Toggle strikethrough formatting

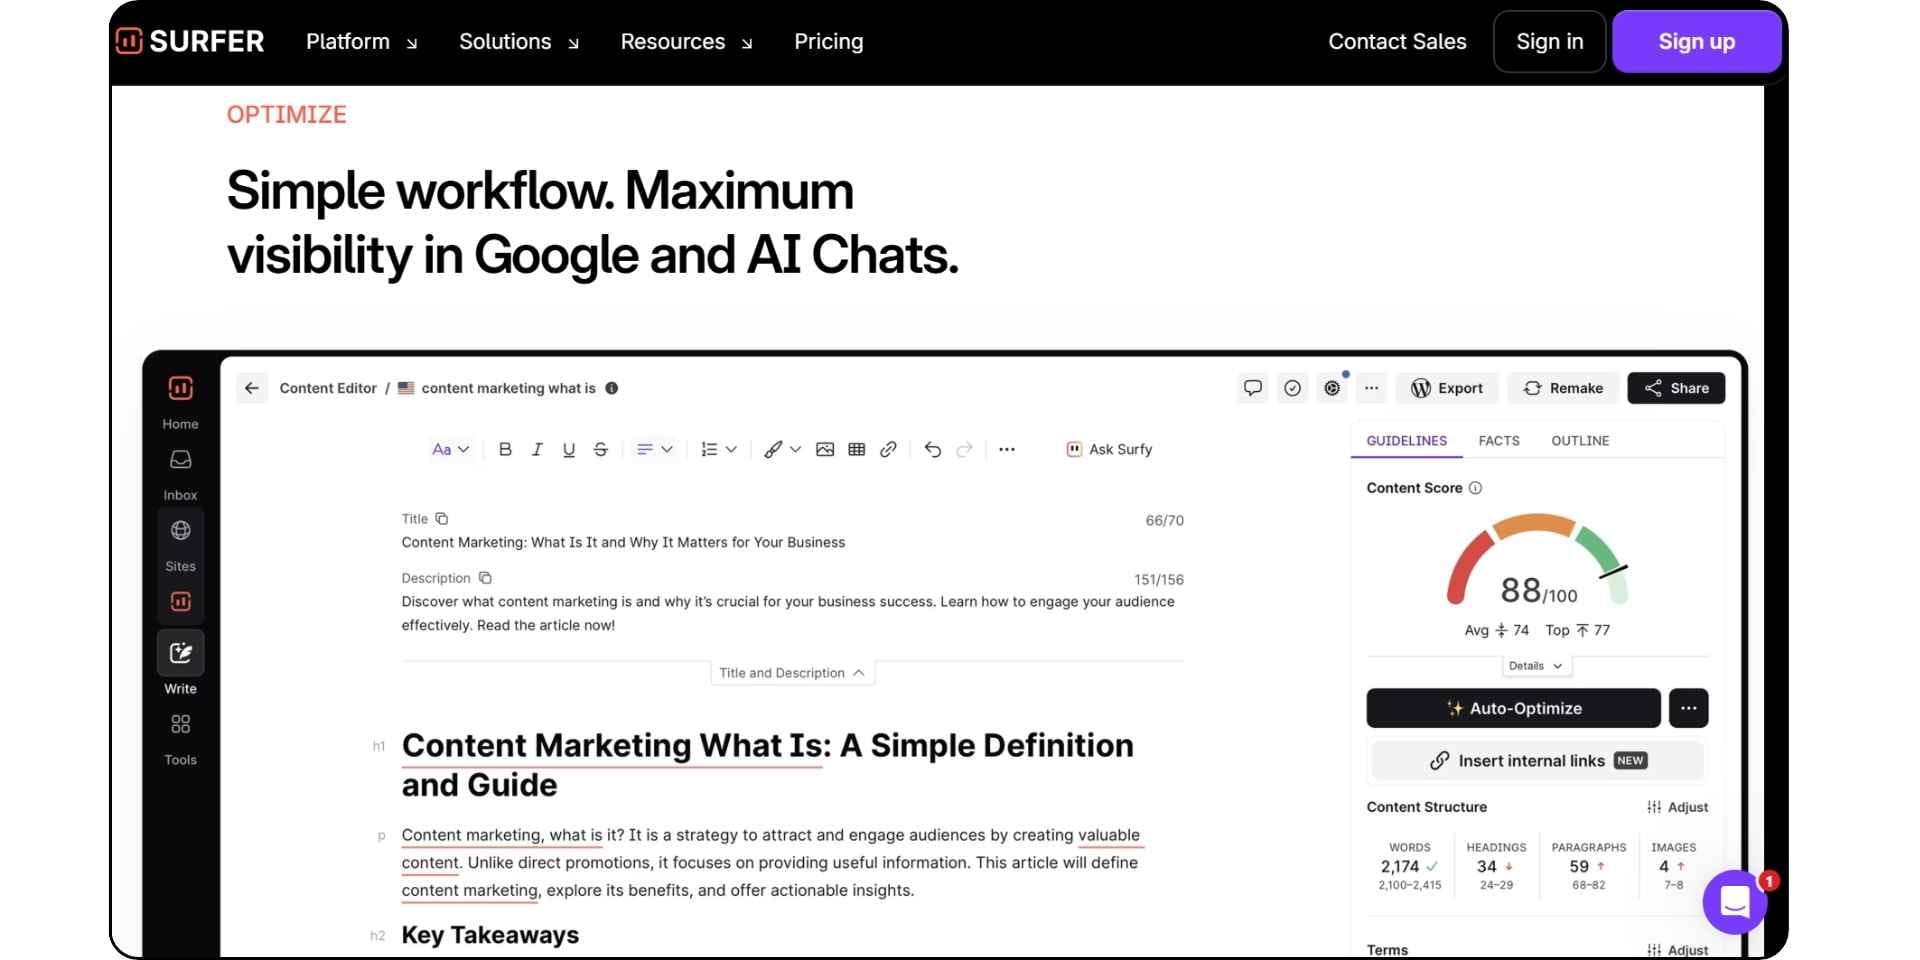[601, 450]
